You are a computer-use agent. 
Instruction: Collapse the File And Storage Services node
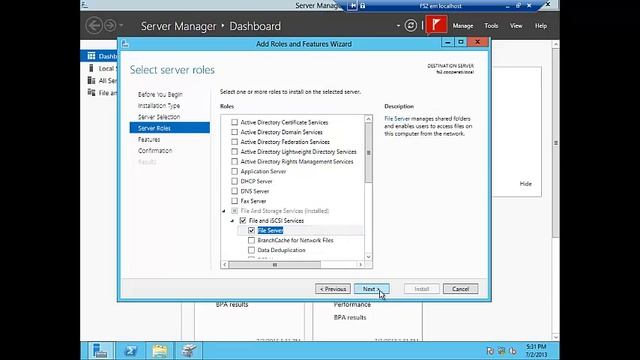pos(224,211)
